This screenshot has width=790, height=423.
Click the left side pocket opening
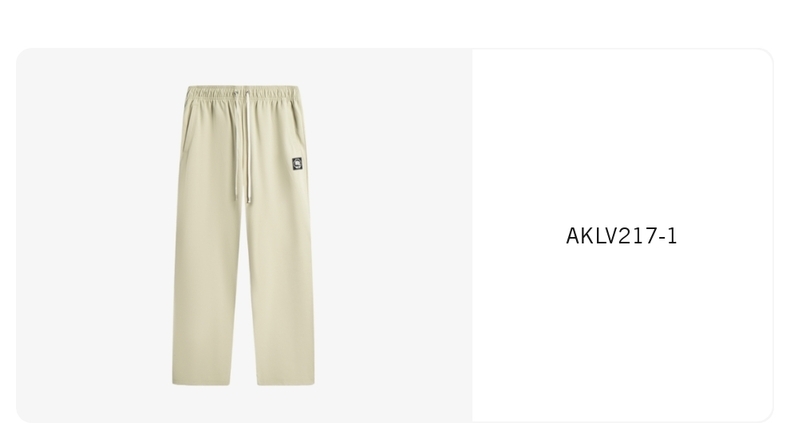(187, 126)
